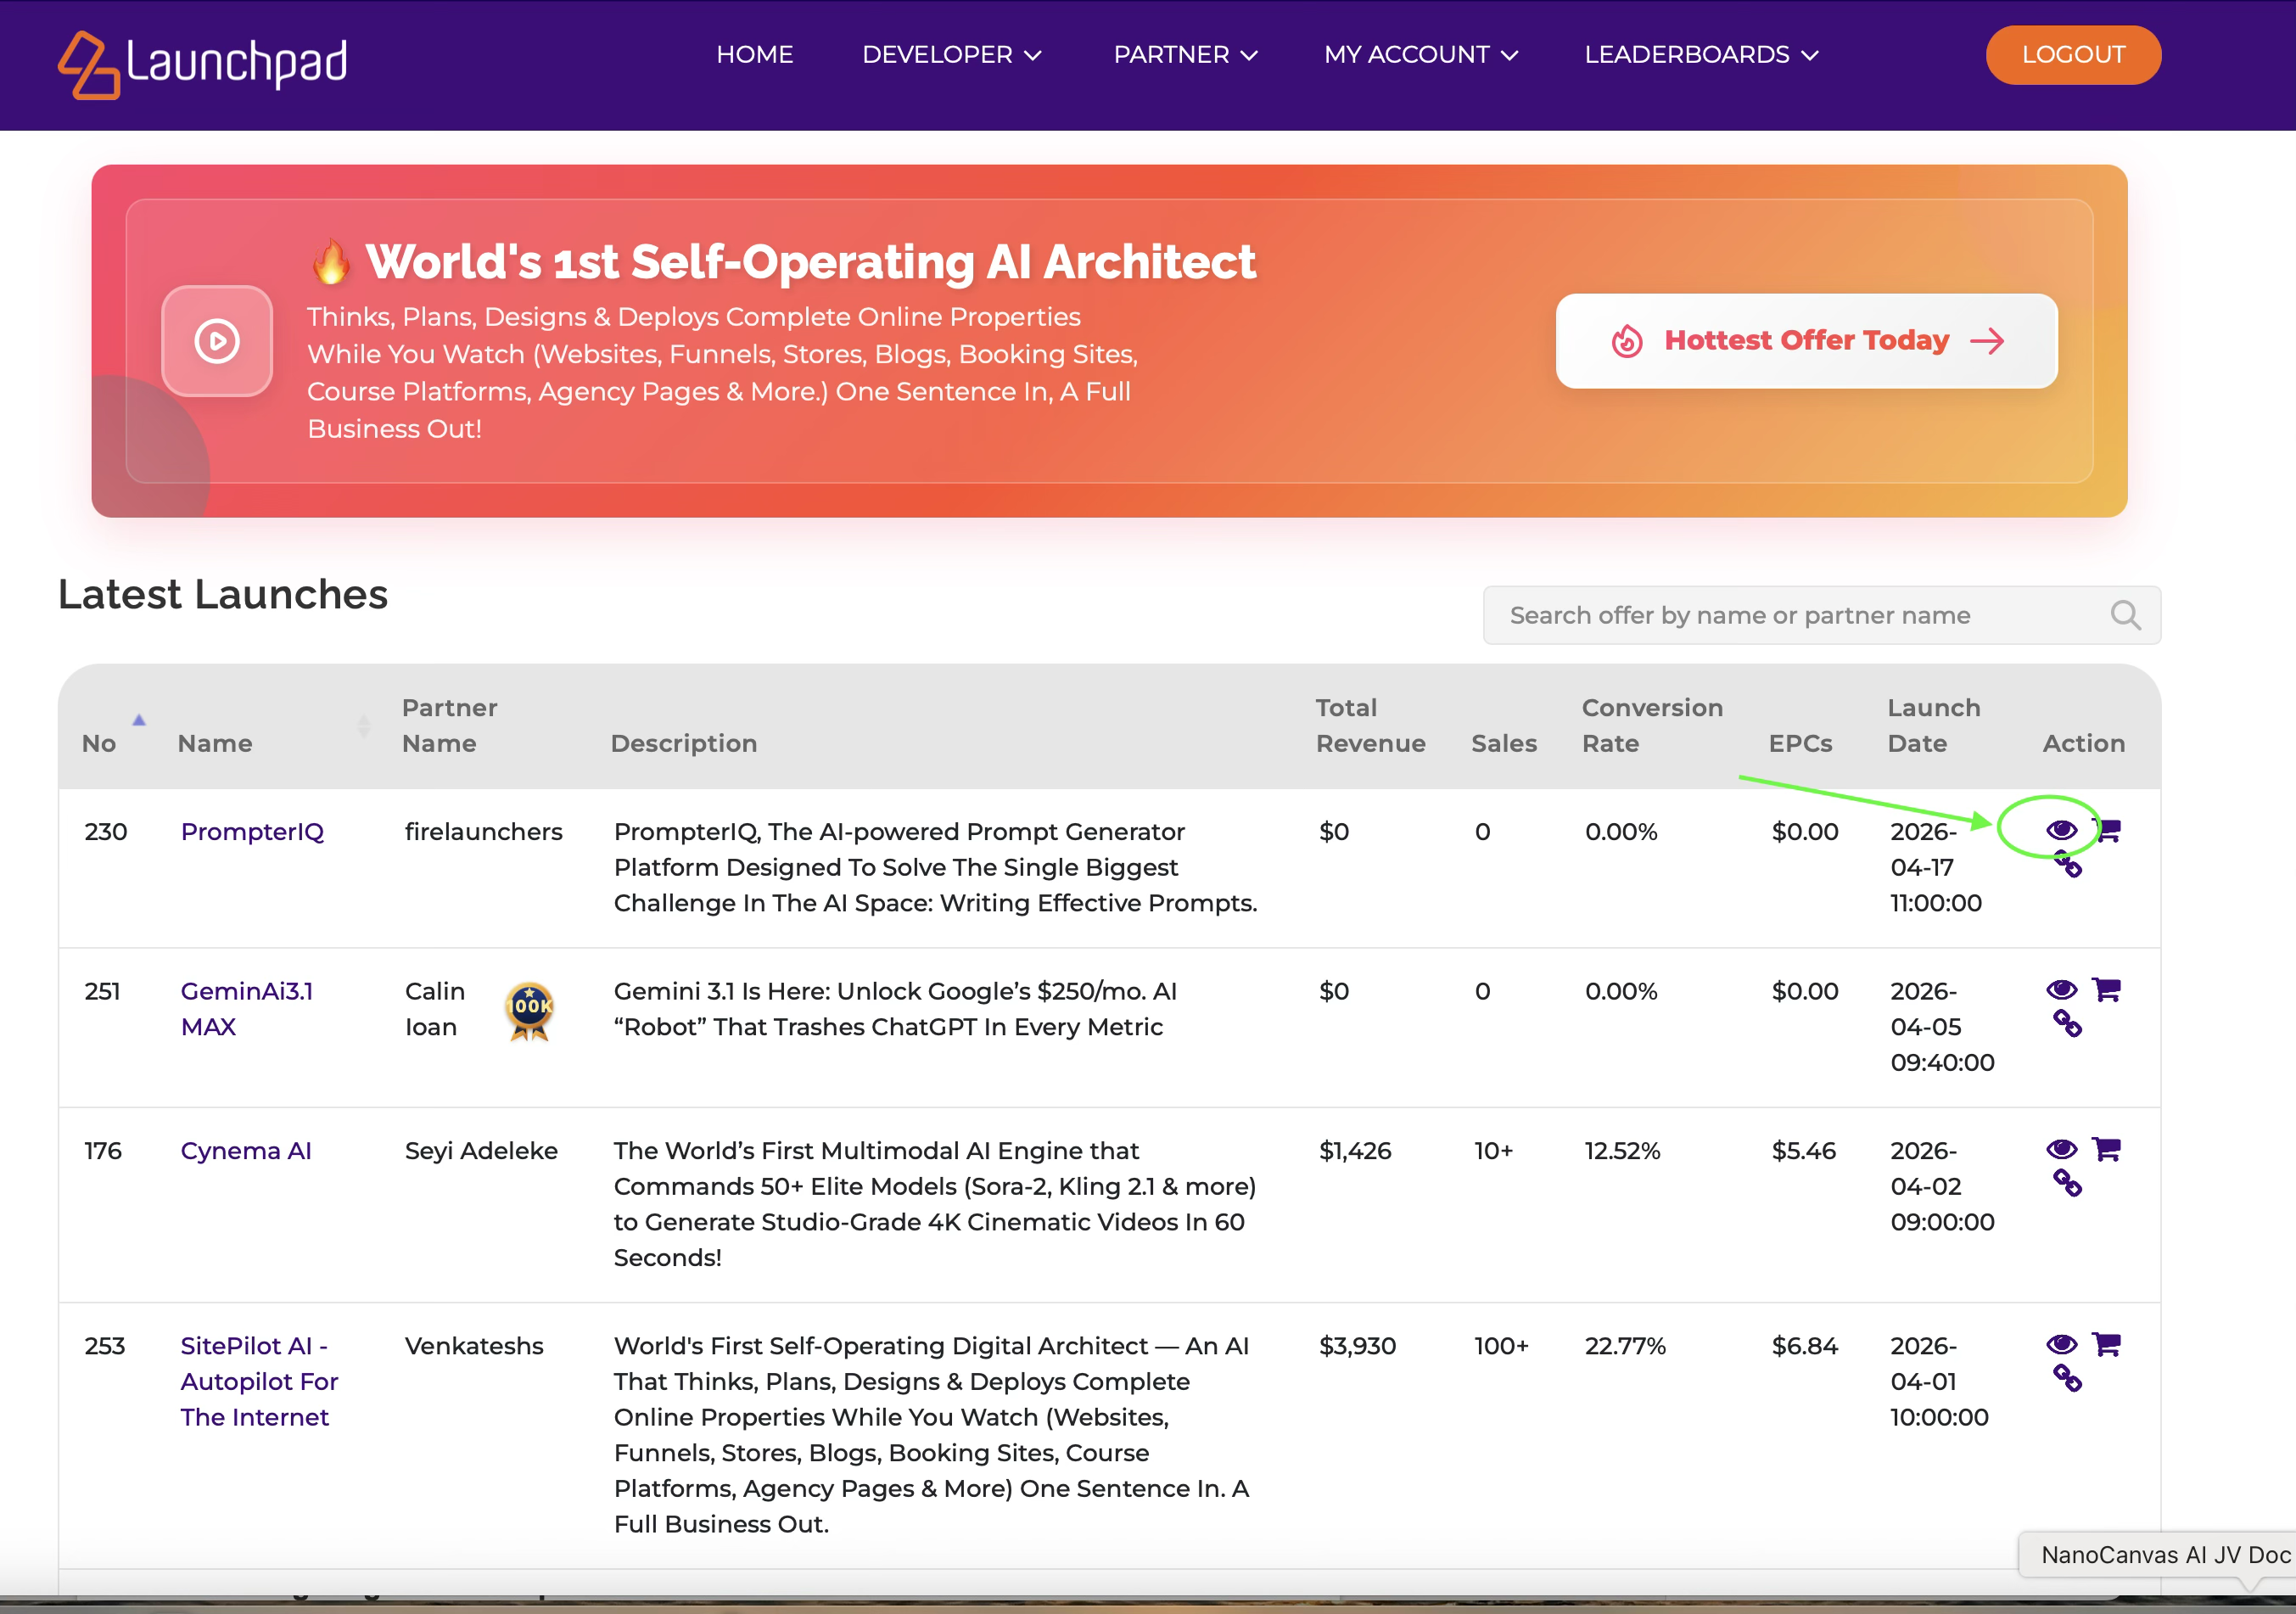
Task: Expand the Leaderboards dropdown menu
Action: pos(1701,55)
